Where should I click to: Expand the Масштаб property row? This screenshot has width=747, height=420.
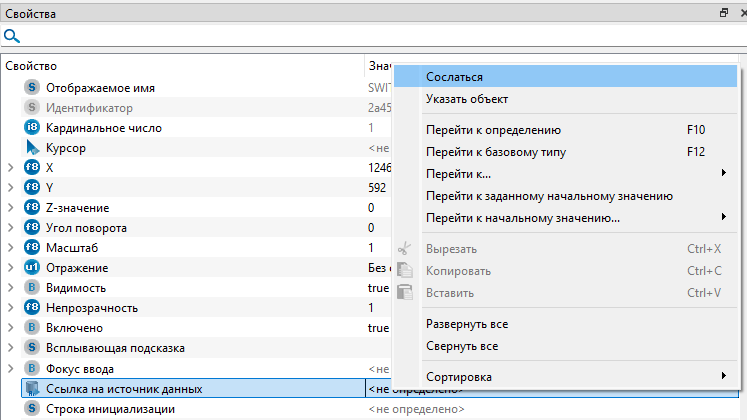(x=10, y=248)
